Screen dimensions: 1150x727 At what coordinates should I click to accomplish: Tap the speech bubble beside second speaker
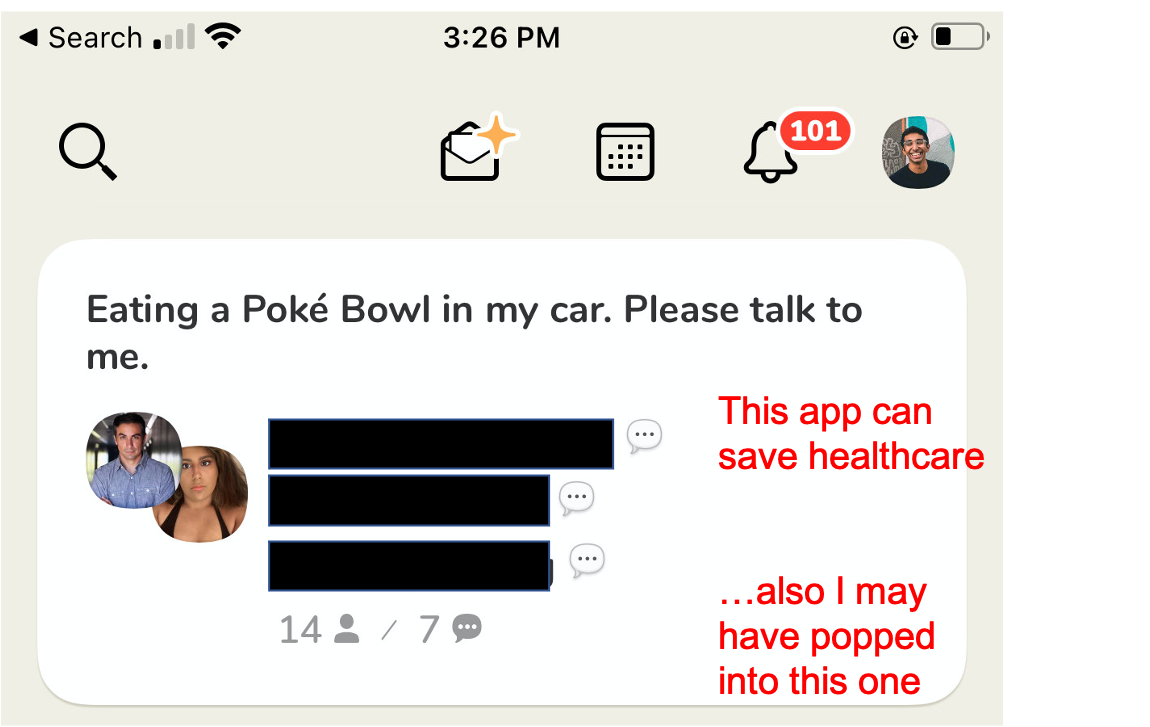tap(576, 499)
